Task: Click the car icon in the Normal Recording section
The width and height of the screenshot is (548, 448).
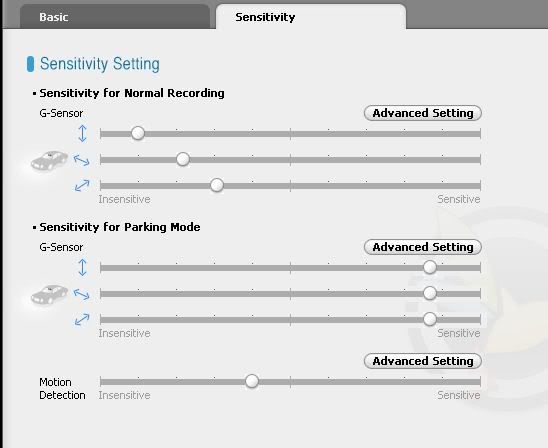Action: (49, 161)
